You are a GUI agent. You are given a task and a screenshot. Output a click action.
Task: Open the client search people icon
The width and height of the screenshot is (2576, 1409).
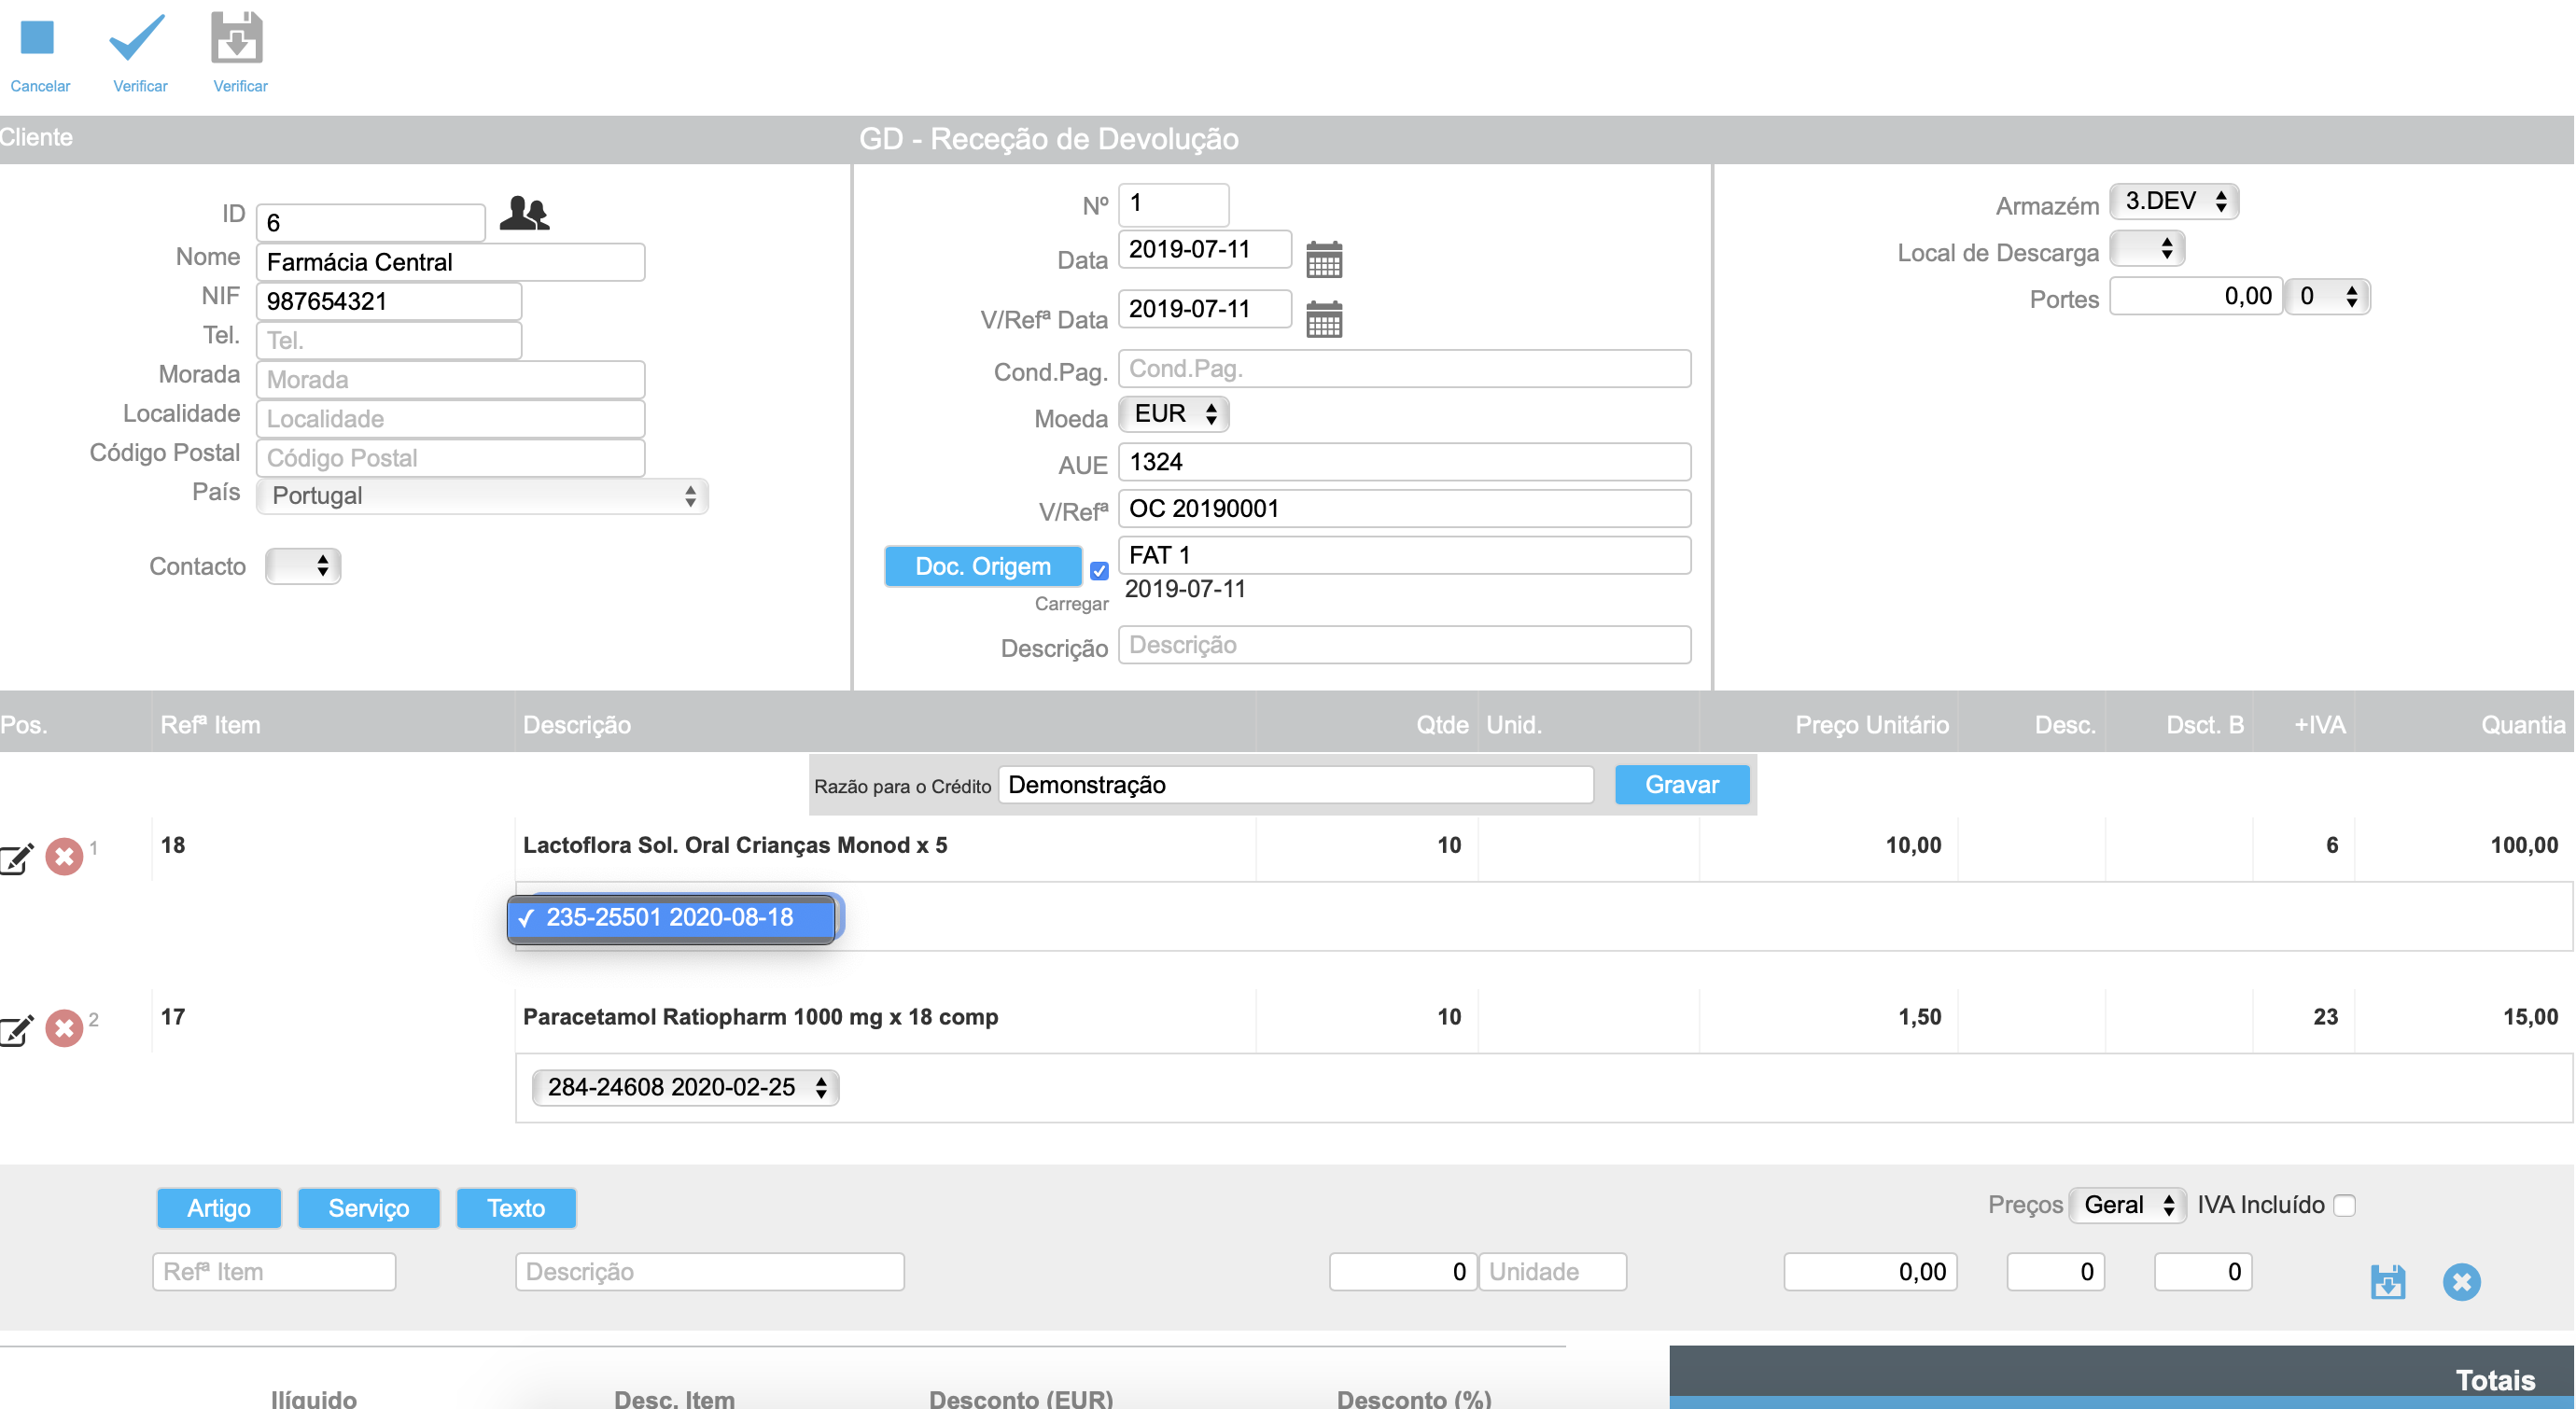(x=524, y=213)
